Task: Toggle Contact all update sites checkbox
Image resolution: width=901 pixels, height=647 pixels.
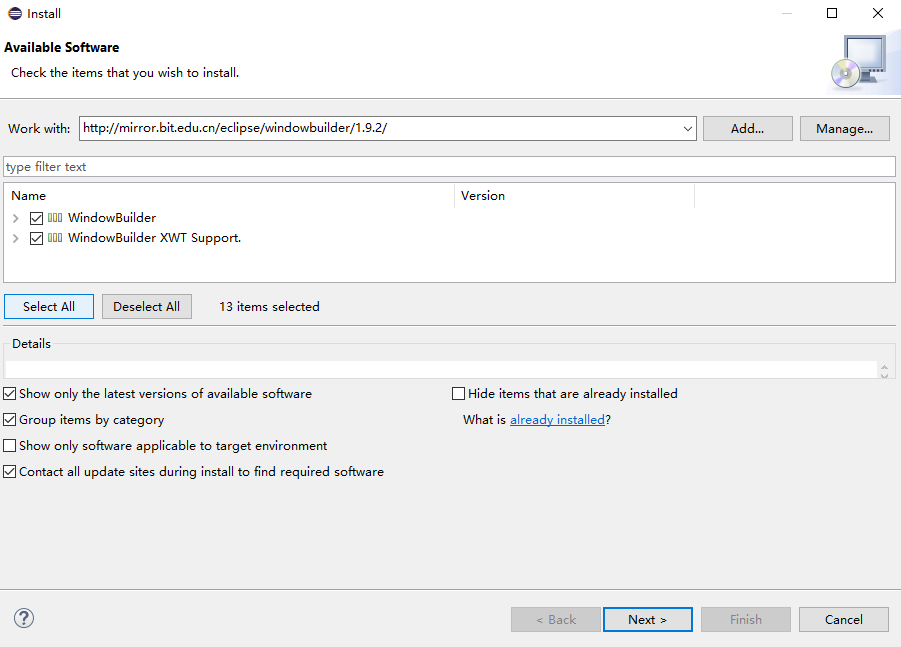Action: 9,472
